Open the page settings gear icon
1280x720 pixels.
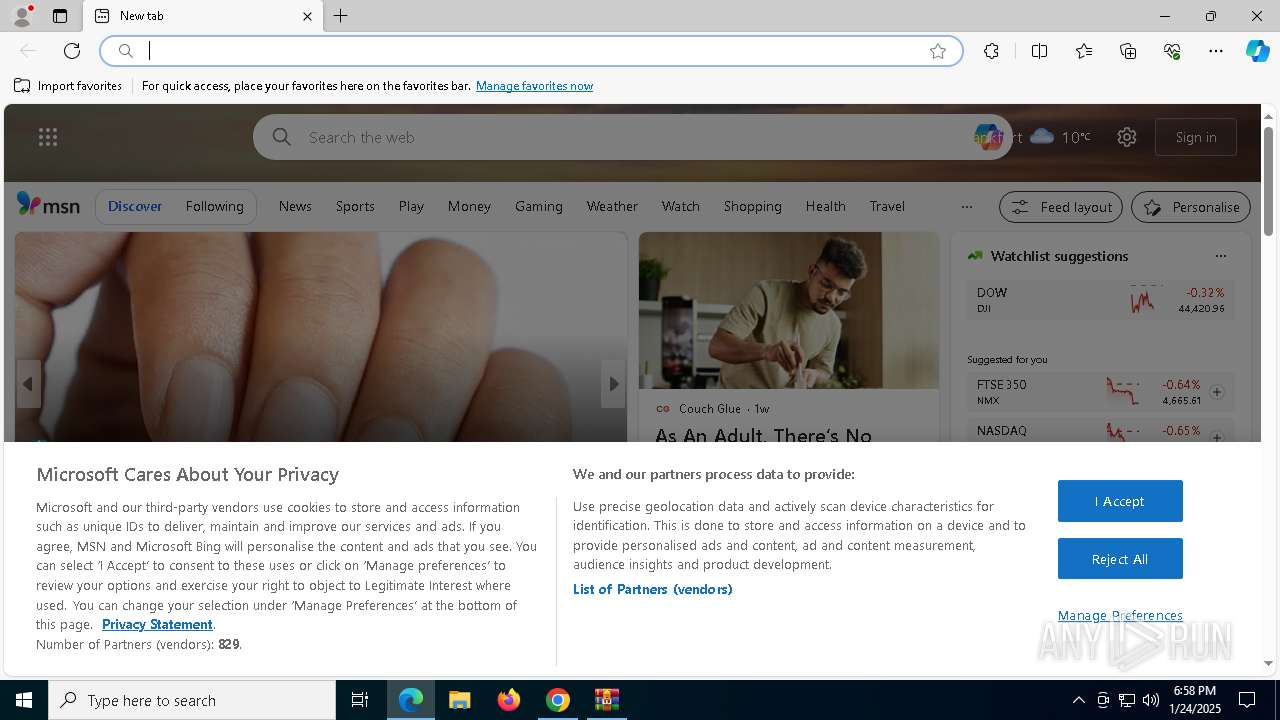point(1127,137)
